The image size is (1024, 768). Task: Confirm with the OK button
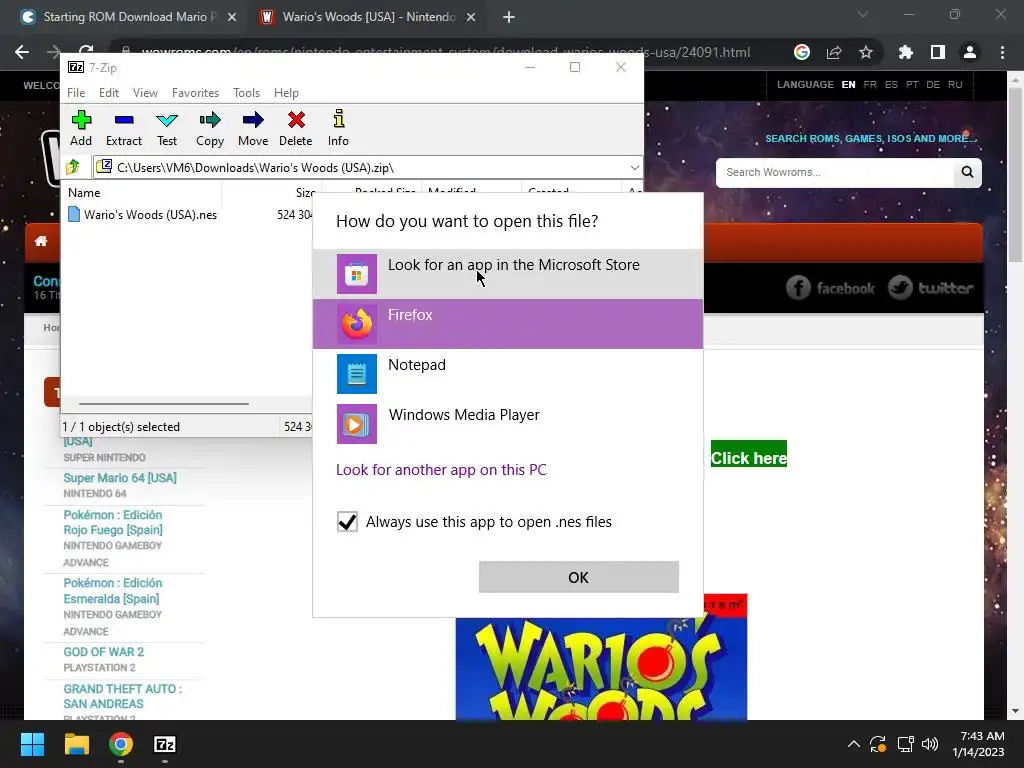(x=579, y=577)
